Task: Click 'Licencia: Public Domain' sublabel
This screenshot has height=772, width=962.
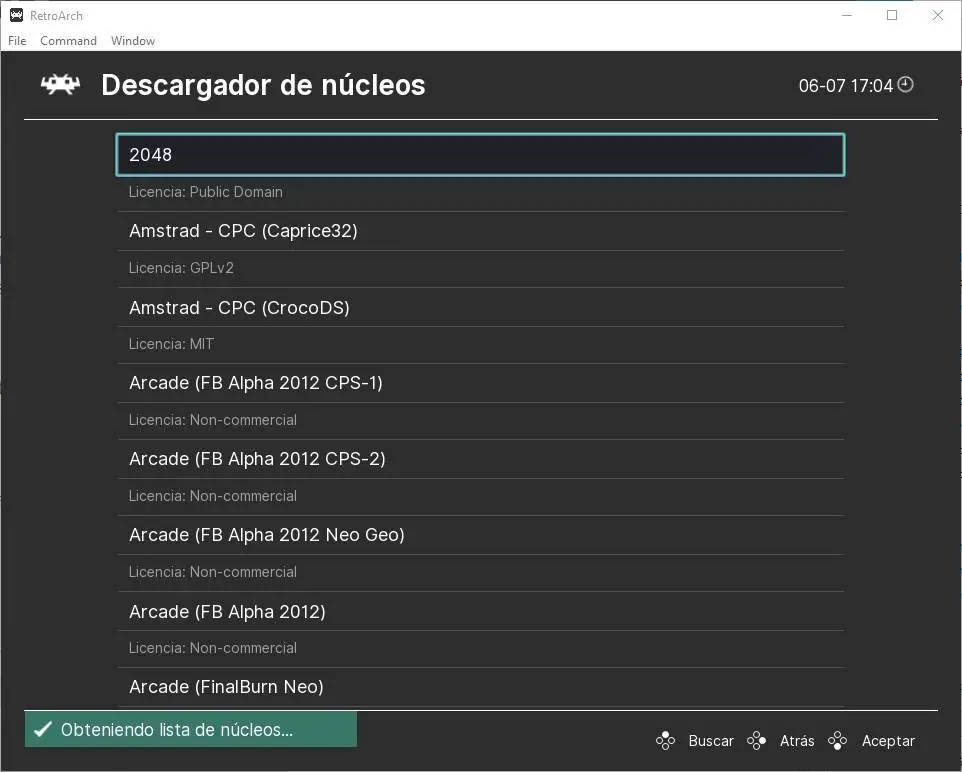Action: coord(206,192)
